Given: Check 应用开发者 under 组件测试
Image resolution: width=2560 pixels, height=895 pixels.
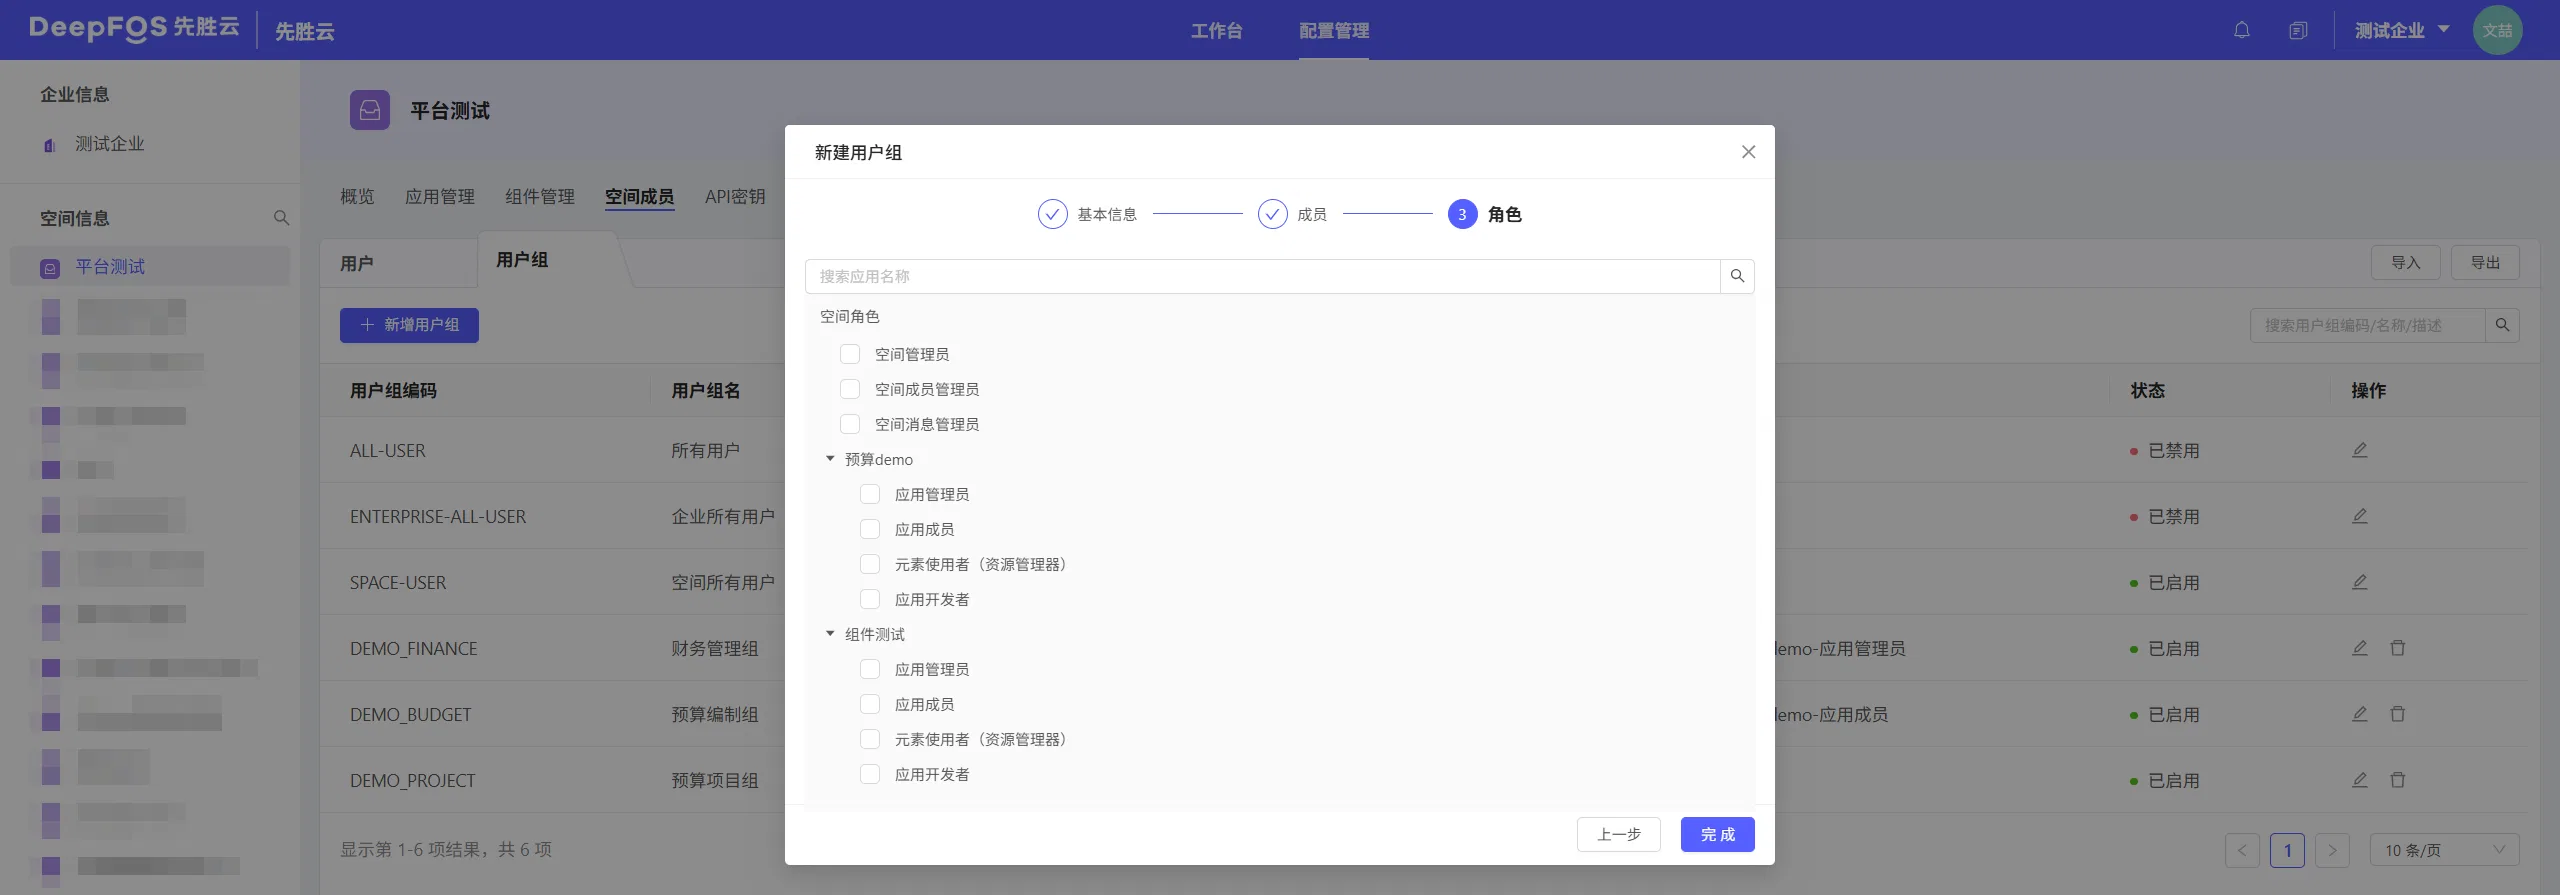Looking at the screenshot, I should [870, 774].
